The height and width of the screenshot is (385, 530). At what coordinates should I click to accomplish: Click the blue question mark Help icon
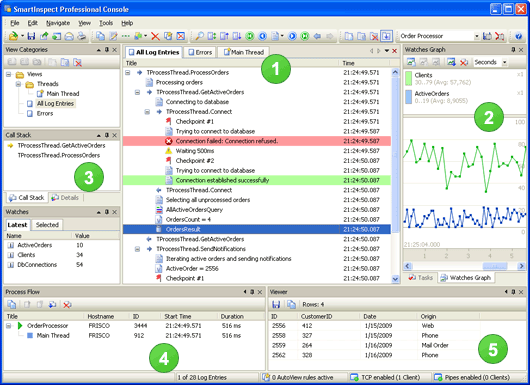tap(519, 36)
